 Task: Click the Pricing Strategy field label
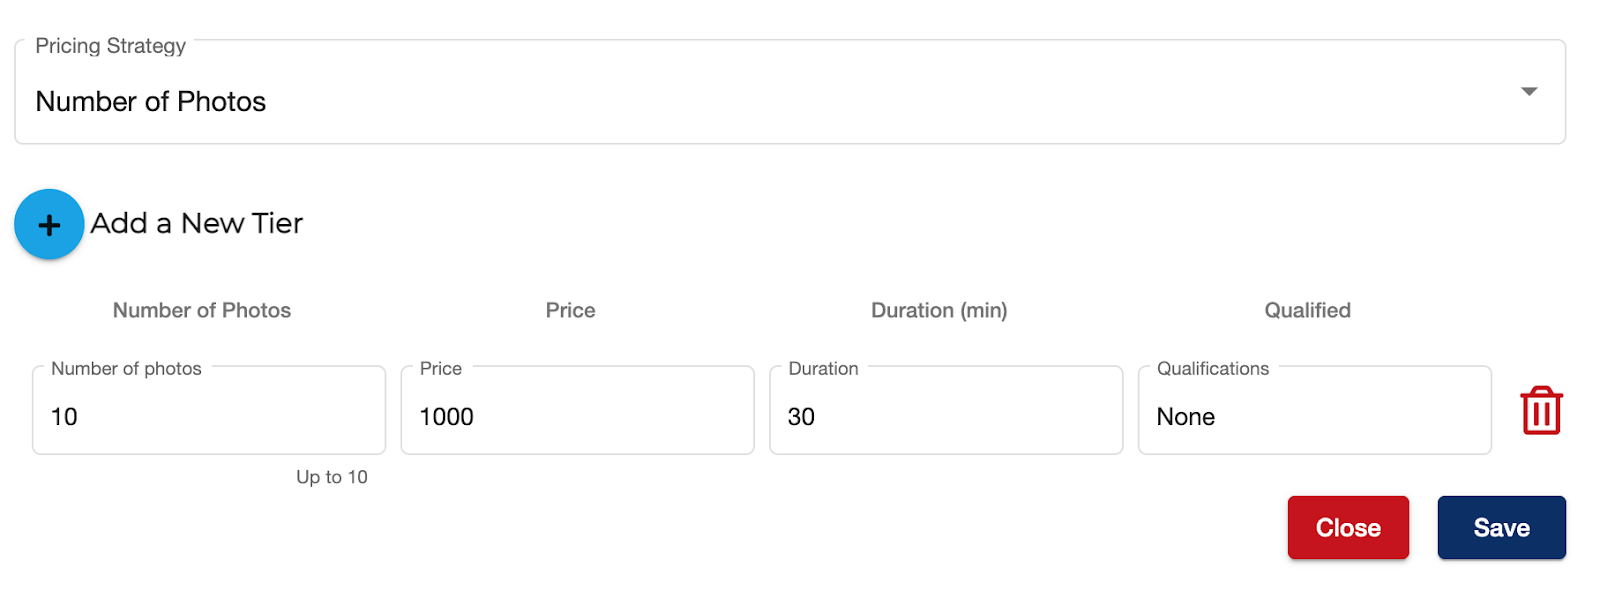coord(111,46)
